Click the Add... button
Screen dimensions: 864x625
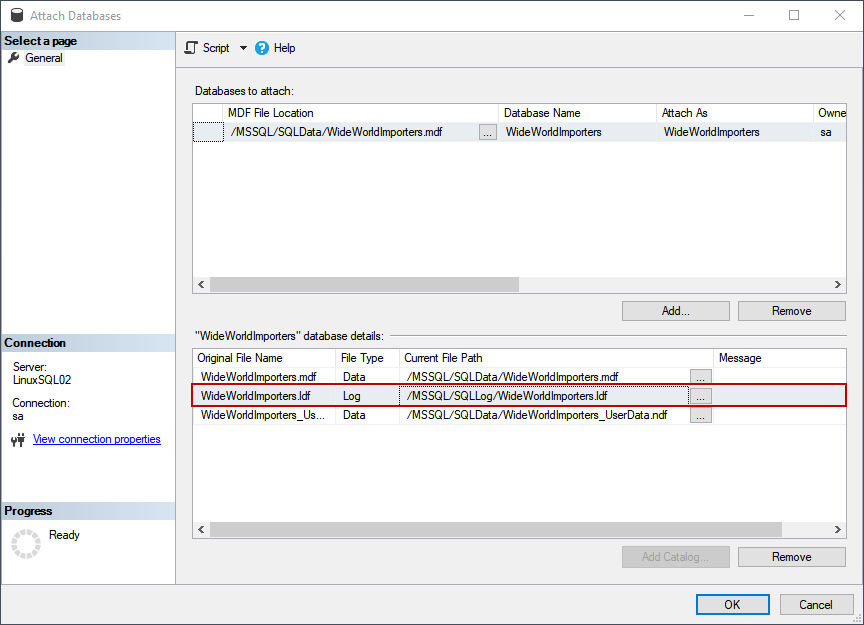[676, 311]
